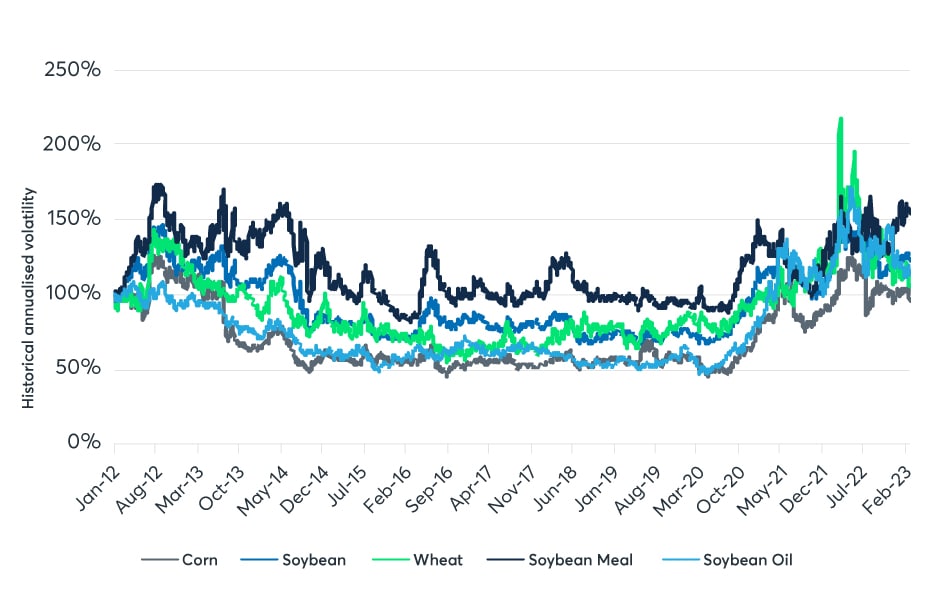Click the 0% y-axis label
This screenshot has width=940, height=600.
click(x=85, y=441)
